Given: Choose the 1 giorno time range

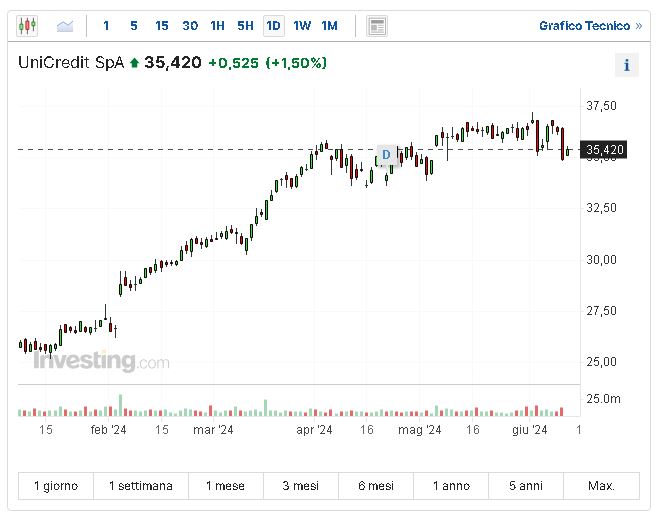Looking at the screenshot, I should [x=56, y=486].
